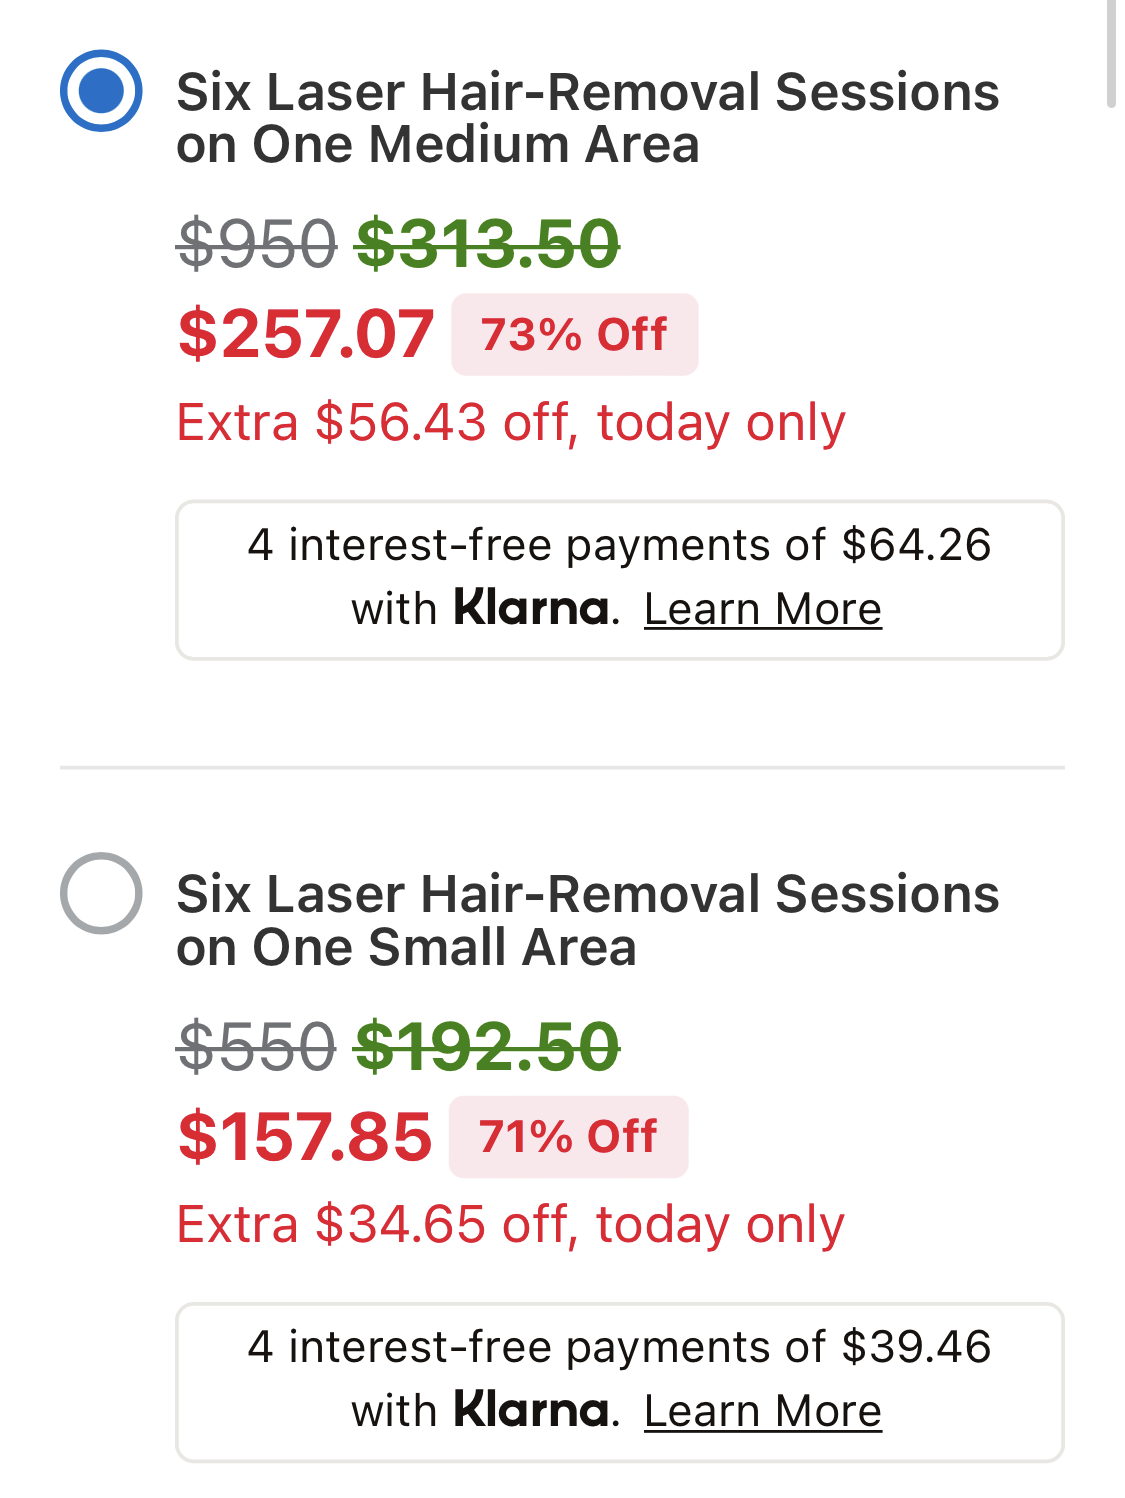The height and width of the screenshot is (1498, 1125).
Task: Click the Six Sessions on One Small Area title
Action: (587, 920)
